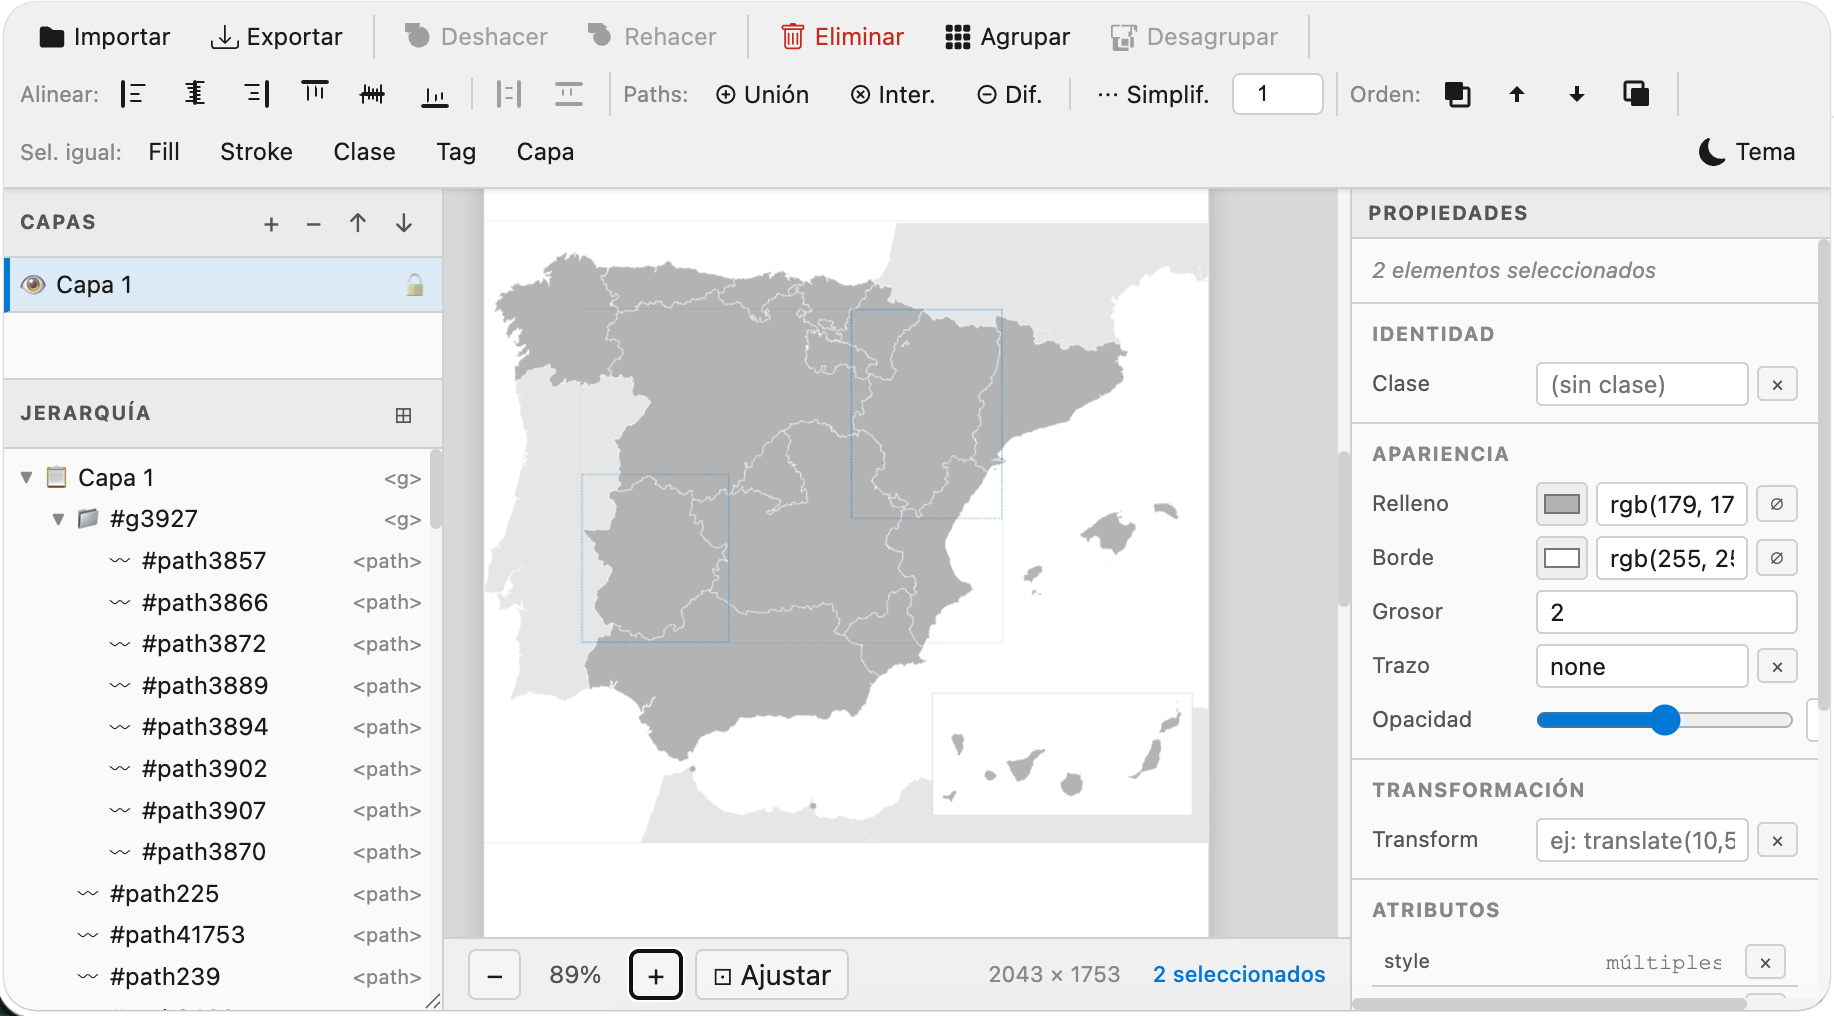The image size is (1834, 1016).
Task: Zoom in with the plus button
Action: [x=656, y=975]
